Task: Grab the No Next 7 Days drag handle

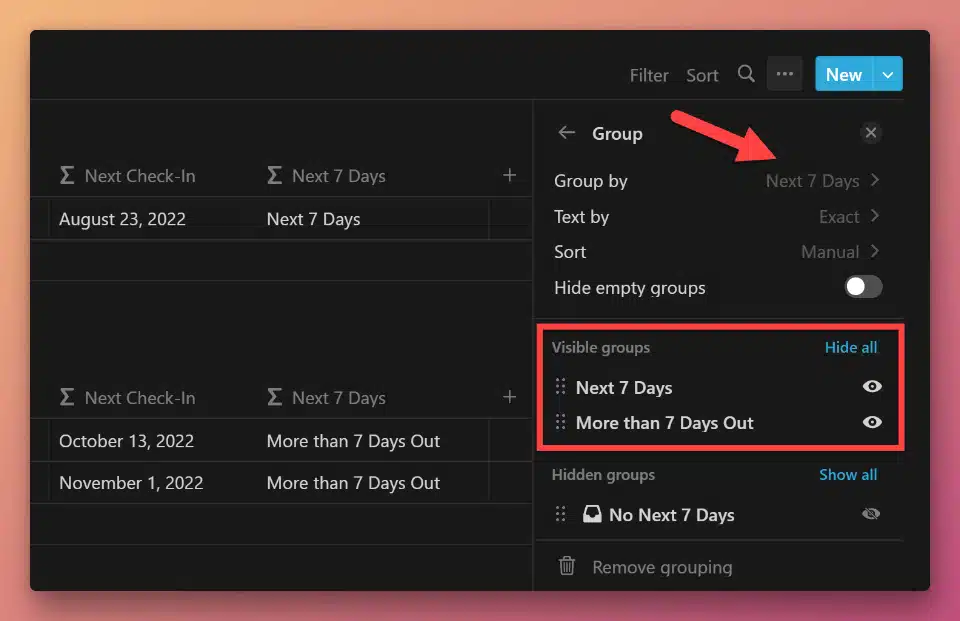Action: 560,514
